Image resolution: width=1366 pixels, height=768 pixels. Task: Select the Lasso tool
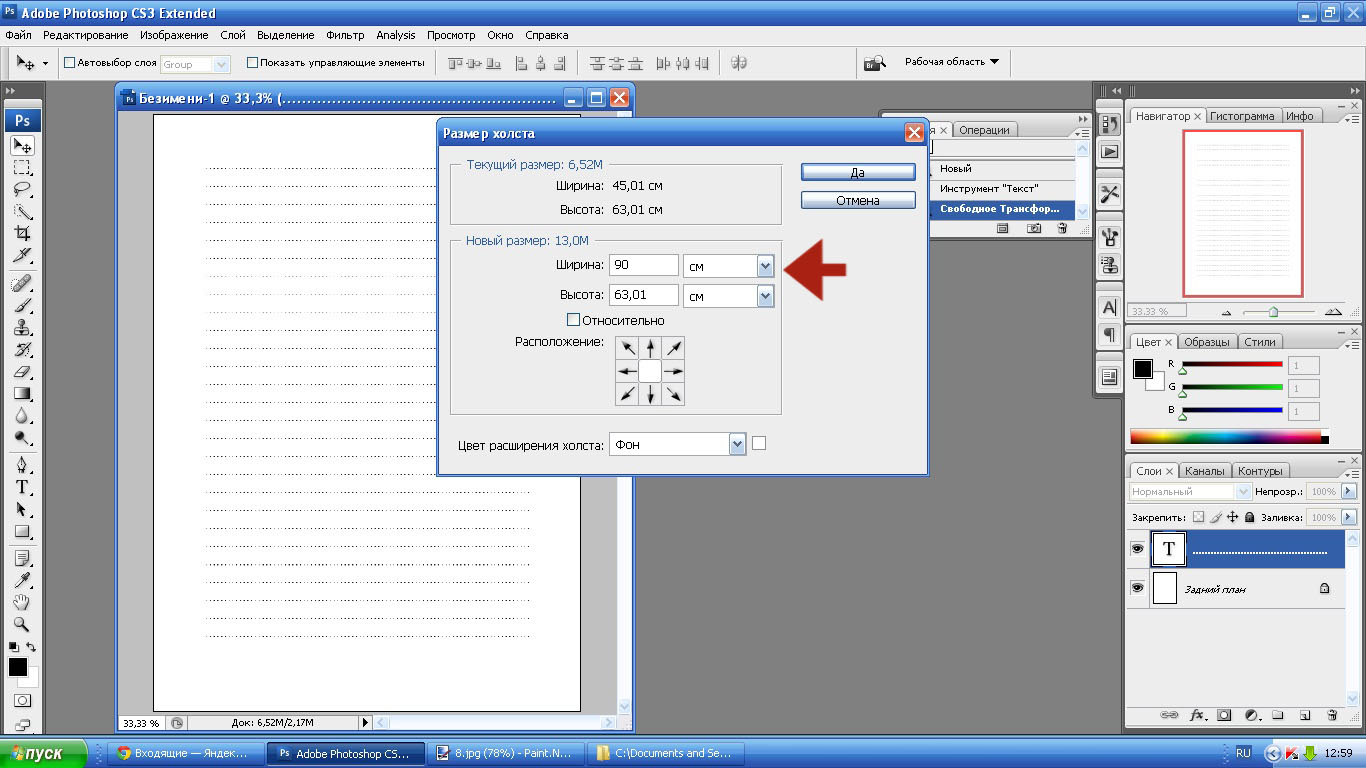[x=22, y=189]
